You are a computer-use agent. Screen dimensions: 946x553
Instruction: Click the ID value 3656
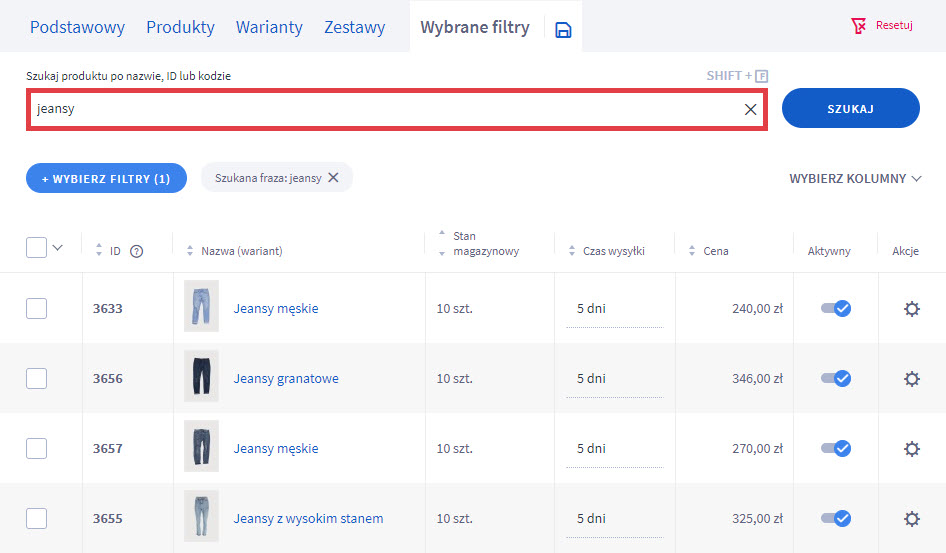[x=107, y=378]
